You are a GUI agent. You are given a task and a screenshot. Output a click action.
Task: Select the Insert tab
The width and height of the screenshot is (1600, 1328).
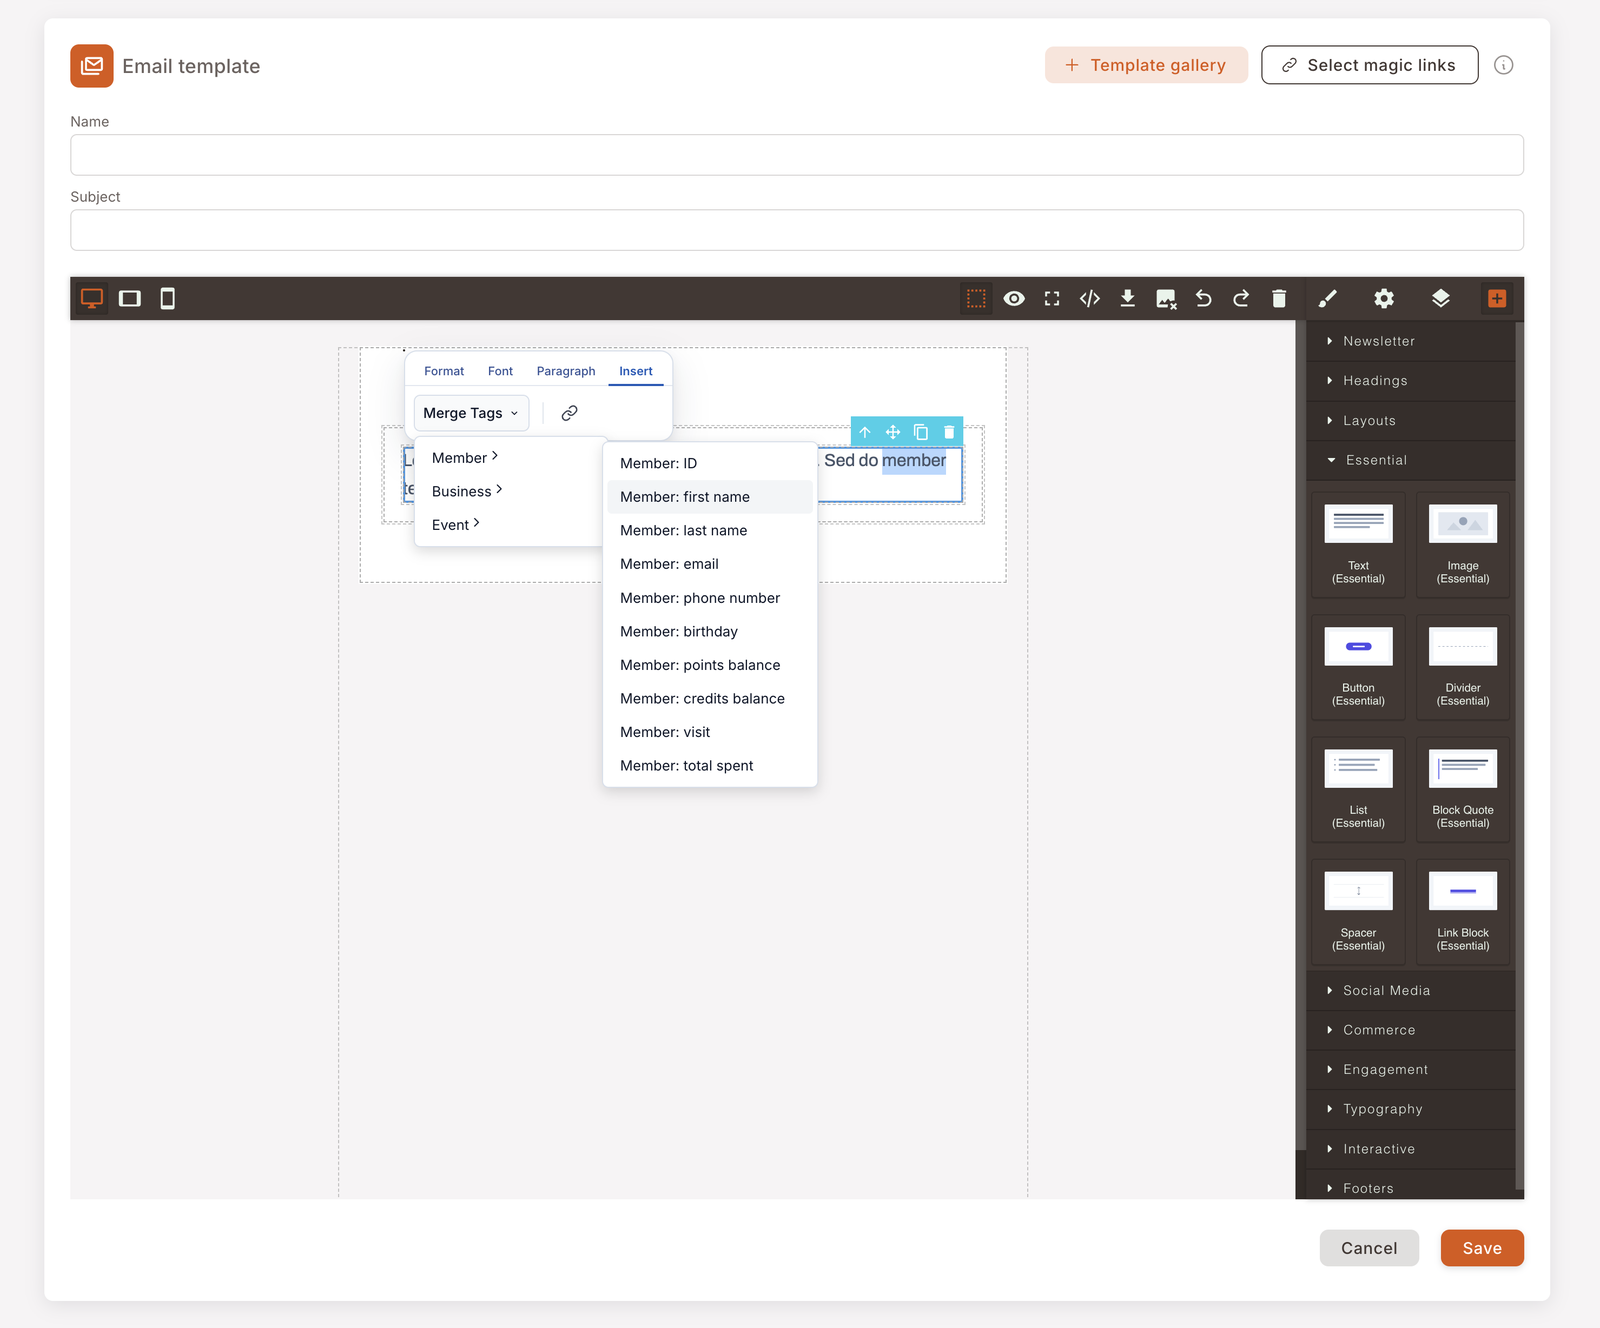[x=636, y=371]
